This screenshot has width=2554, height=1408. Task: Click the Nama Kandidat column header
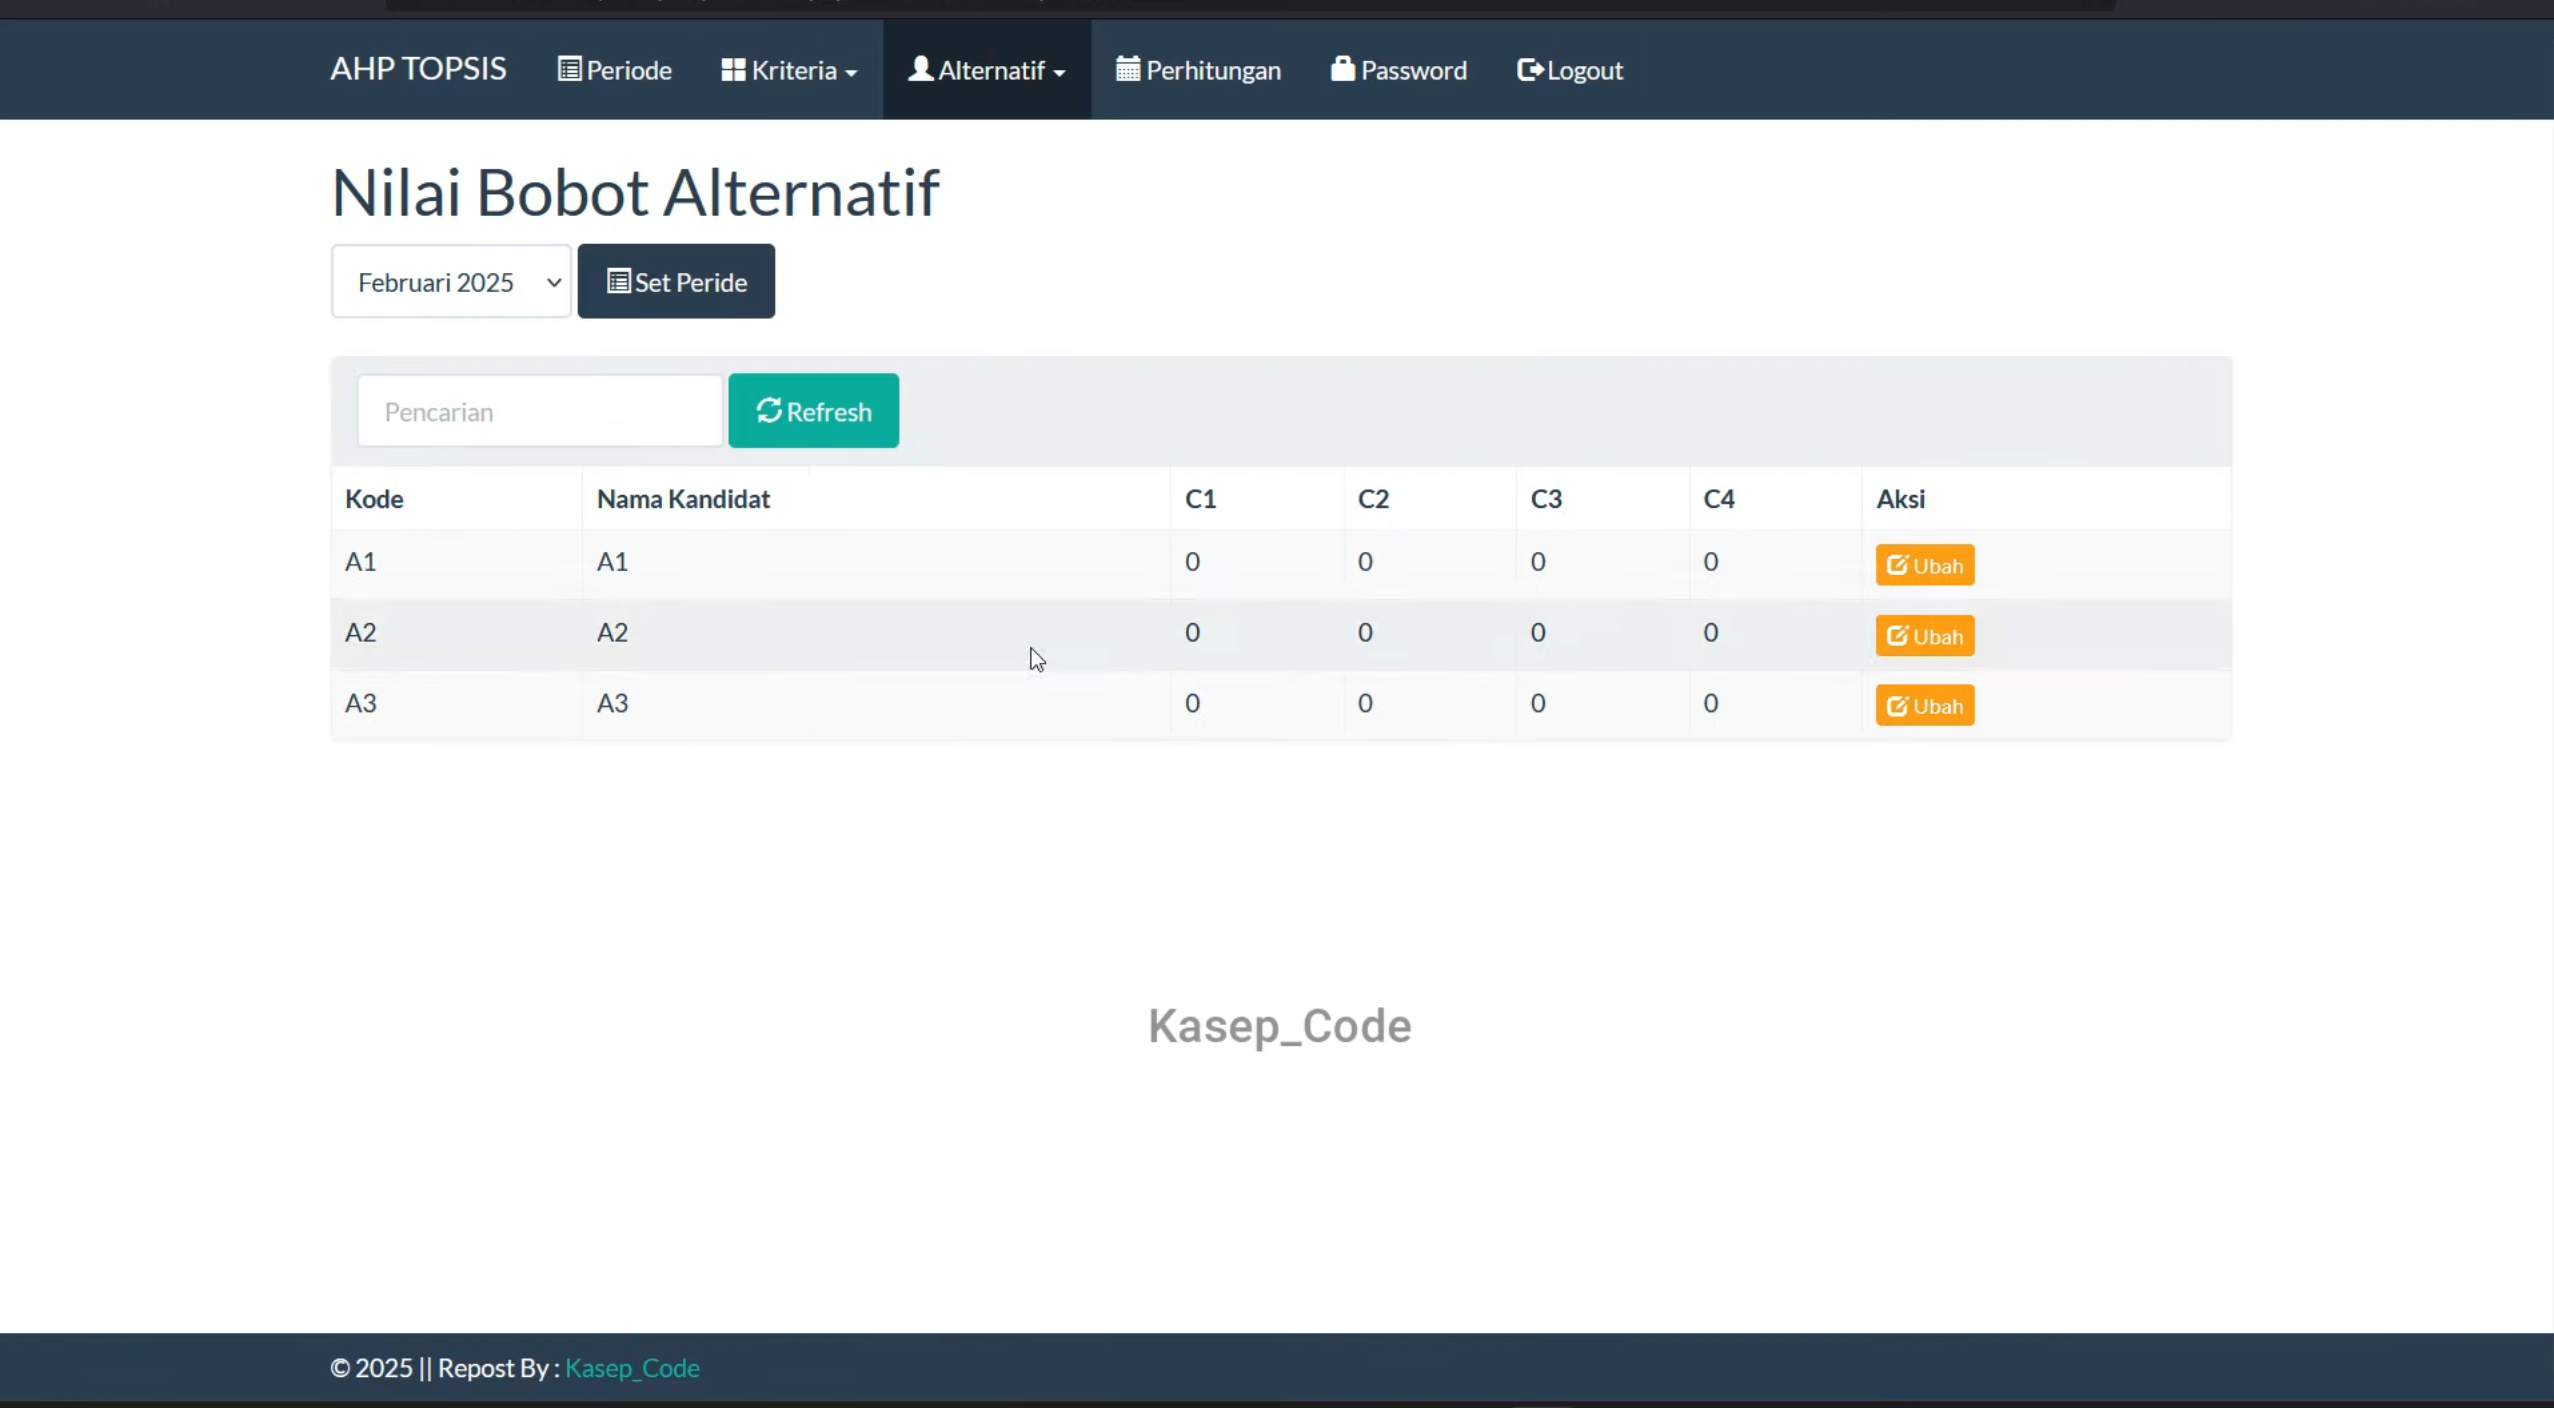683,499
